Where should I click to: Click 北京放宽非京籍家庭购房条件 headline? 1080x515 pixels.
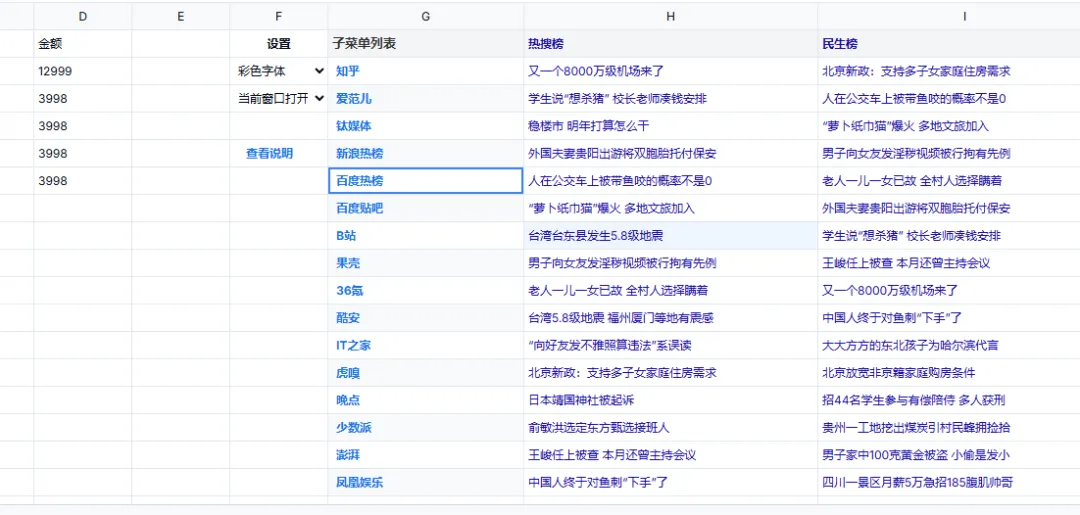[x=899, y=373]
